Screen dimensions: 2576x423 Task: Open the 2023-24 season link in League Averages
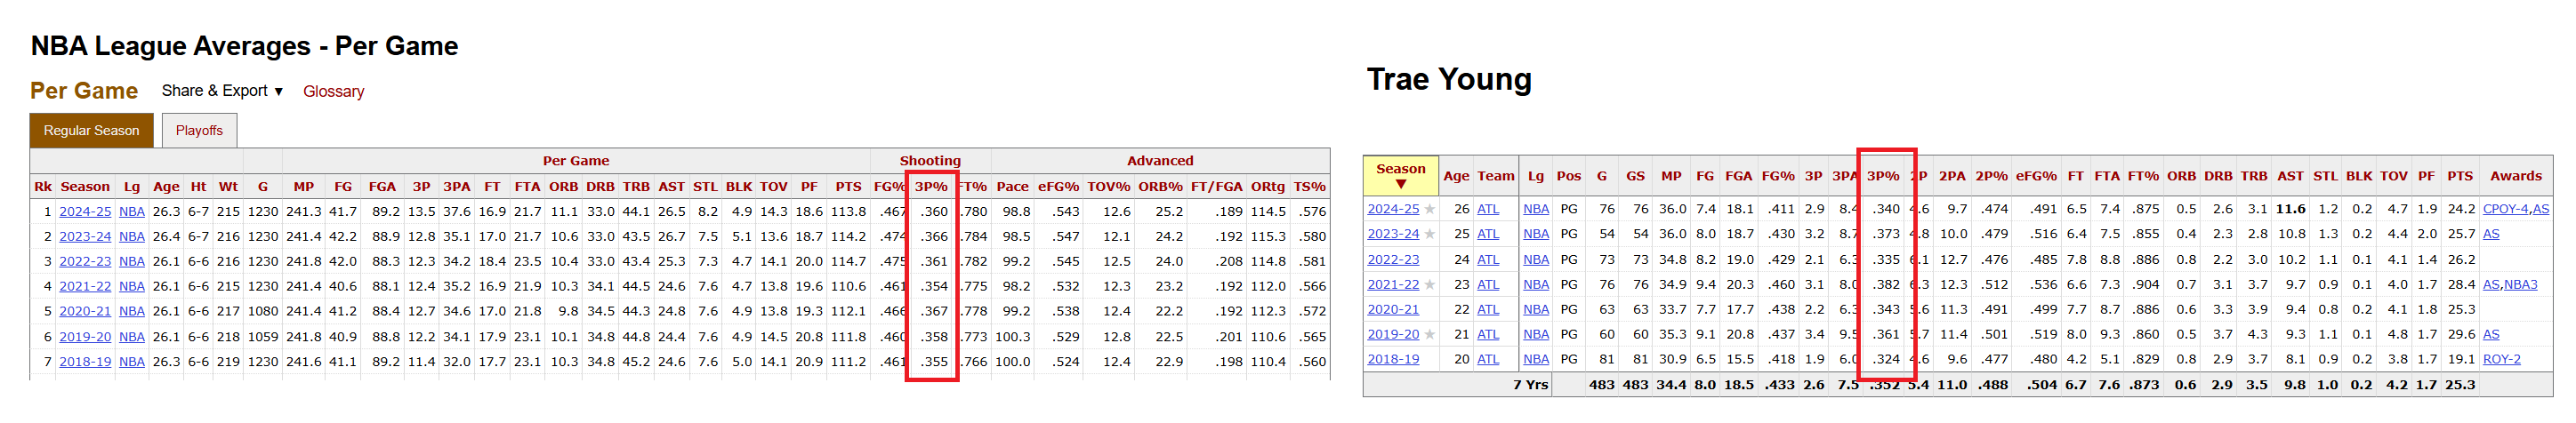(x=85, y=237)
